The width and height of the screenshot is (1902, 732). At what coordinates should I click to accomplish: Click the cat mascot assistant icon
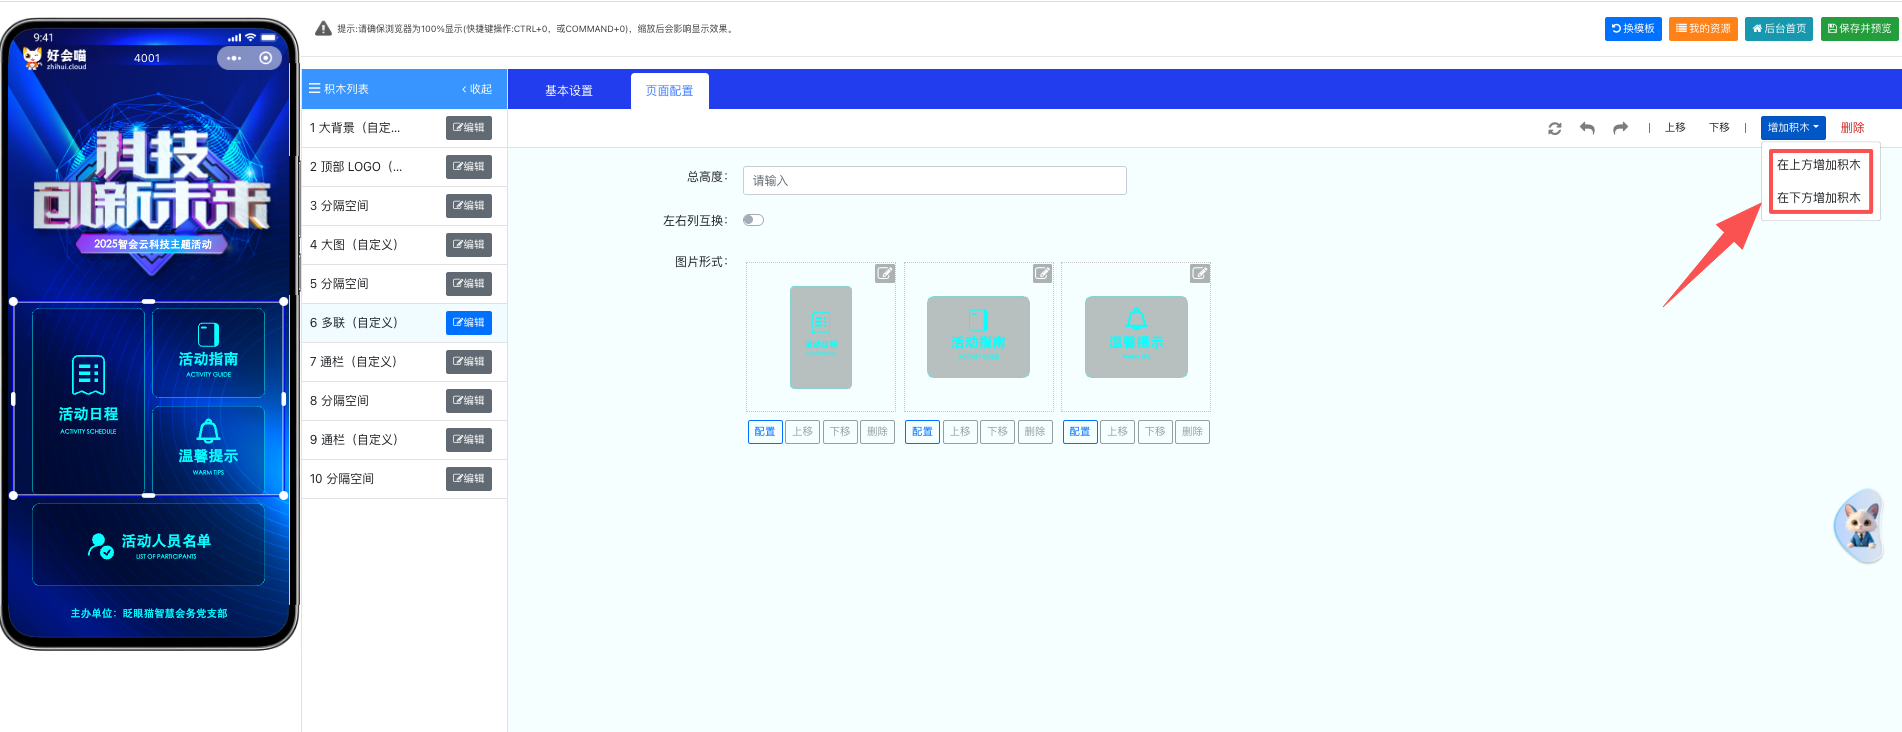(x=1860, y=525)
